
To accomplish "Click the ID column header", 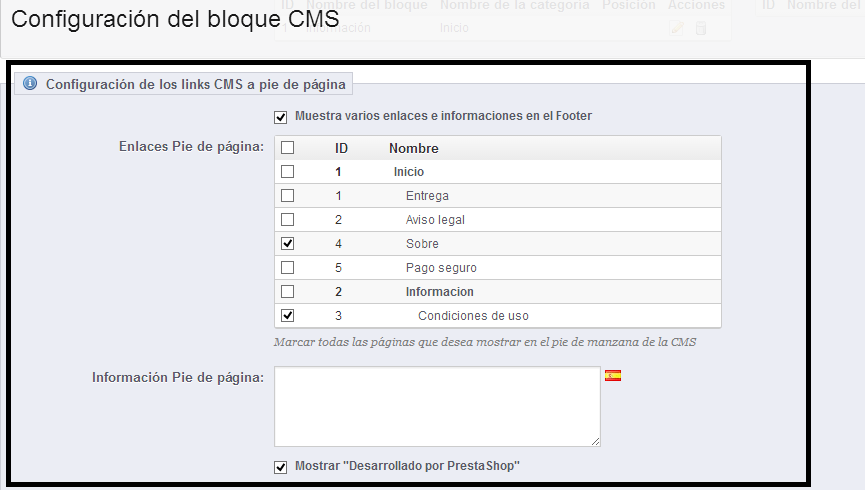I will pos(341,148).
